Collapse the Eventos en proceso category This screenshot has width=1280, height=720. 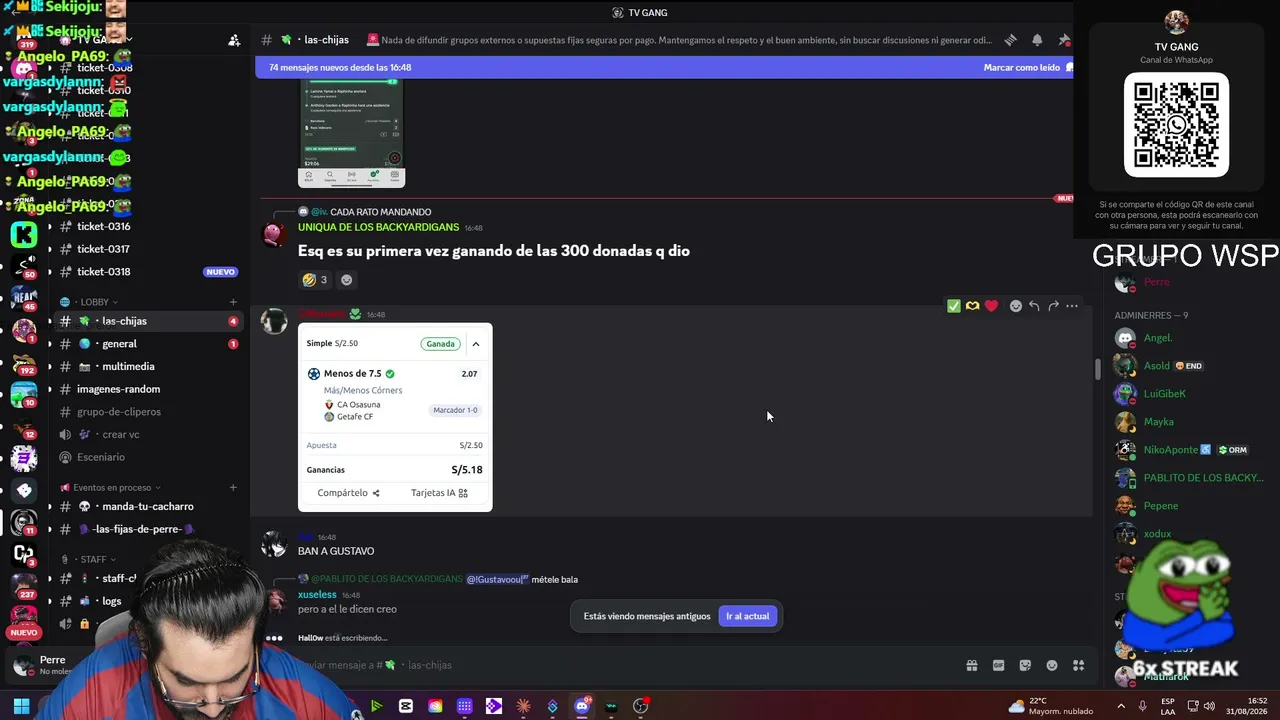click(112, 488)
